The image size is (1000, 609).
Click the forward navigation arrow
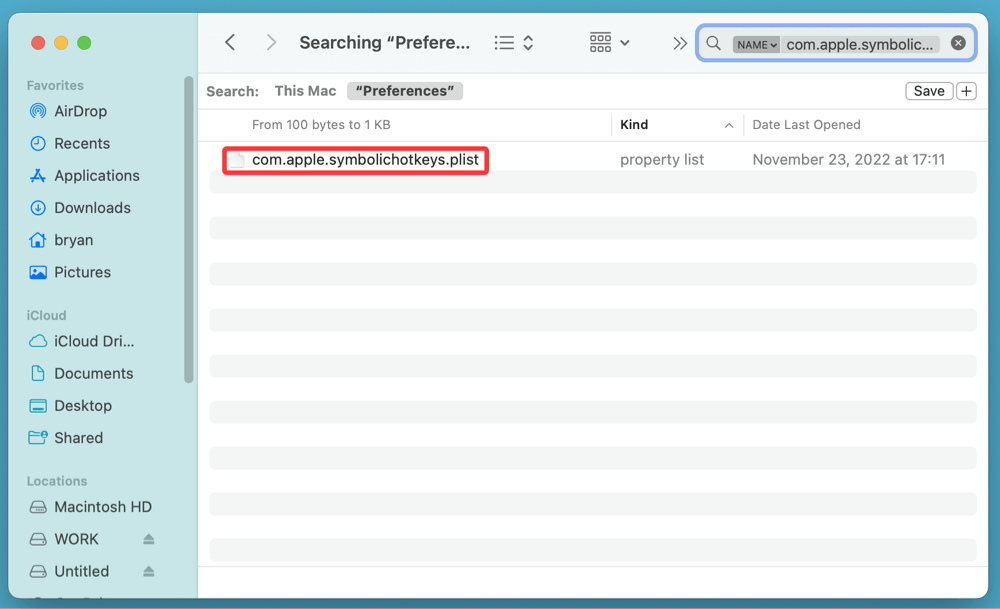[271, 43]
